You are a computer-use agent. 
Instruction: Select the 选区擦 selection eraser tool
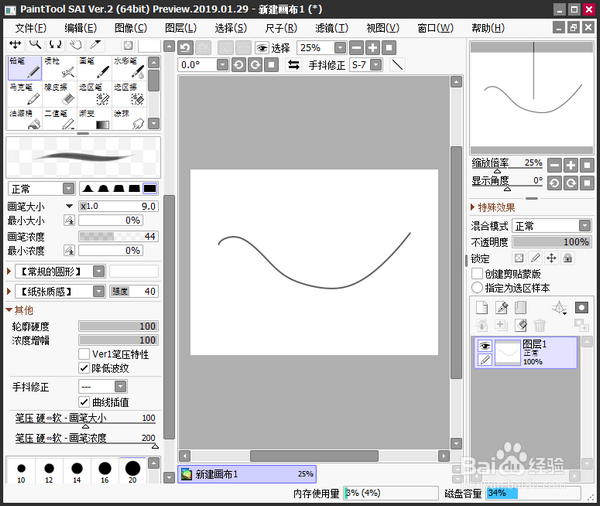click(129, 94)
